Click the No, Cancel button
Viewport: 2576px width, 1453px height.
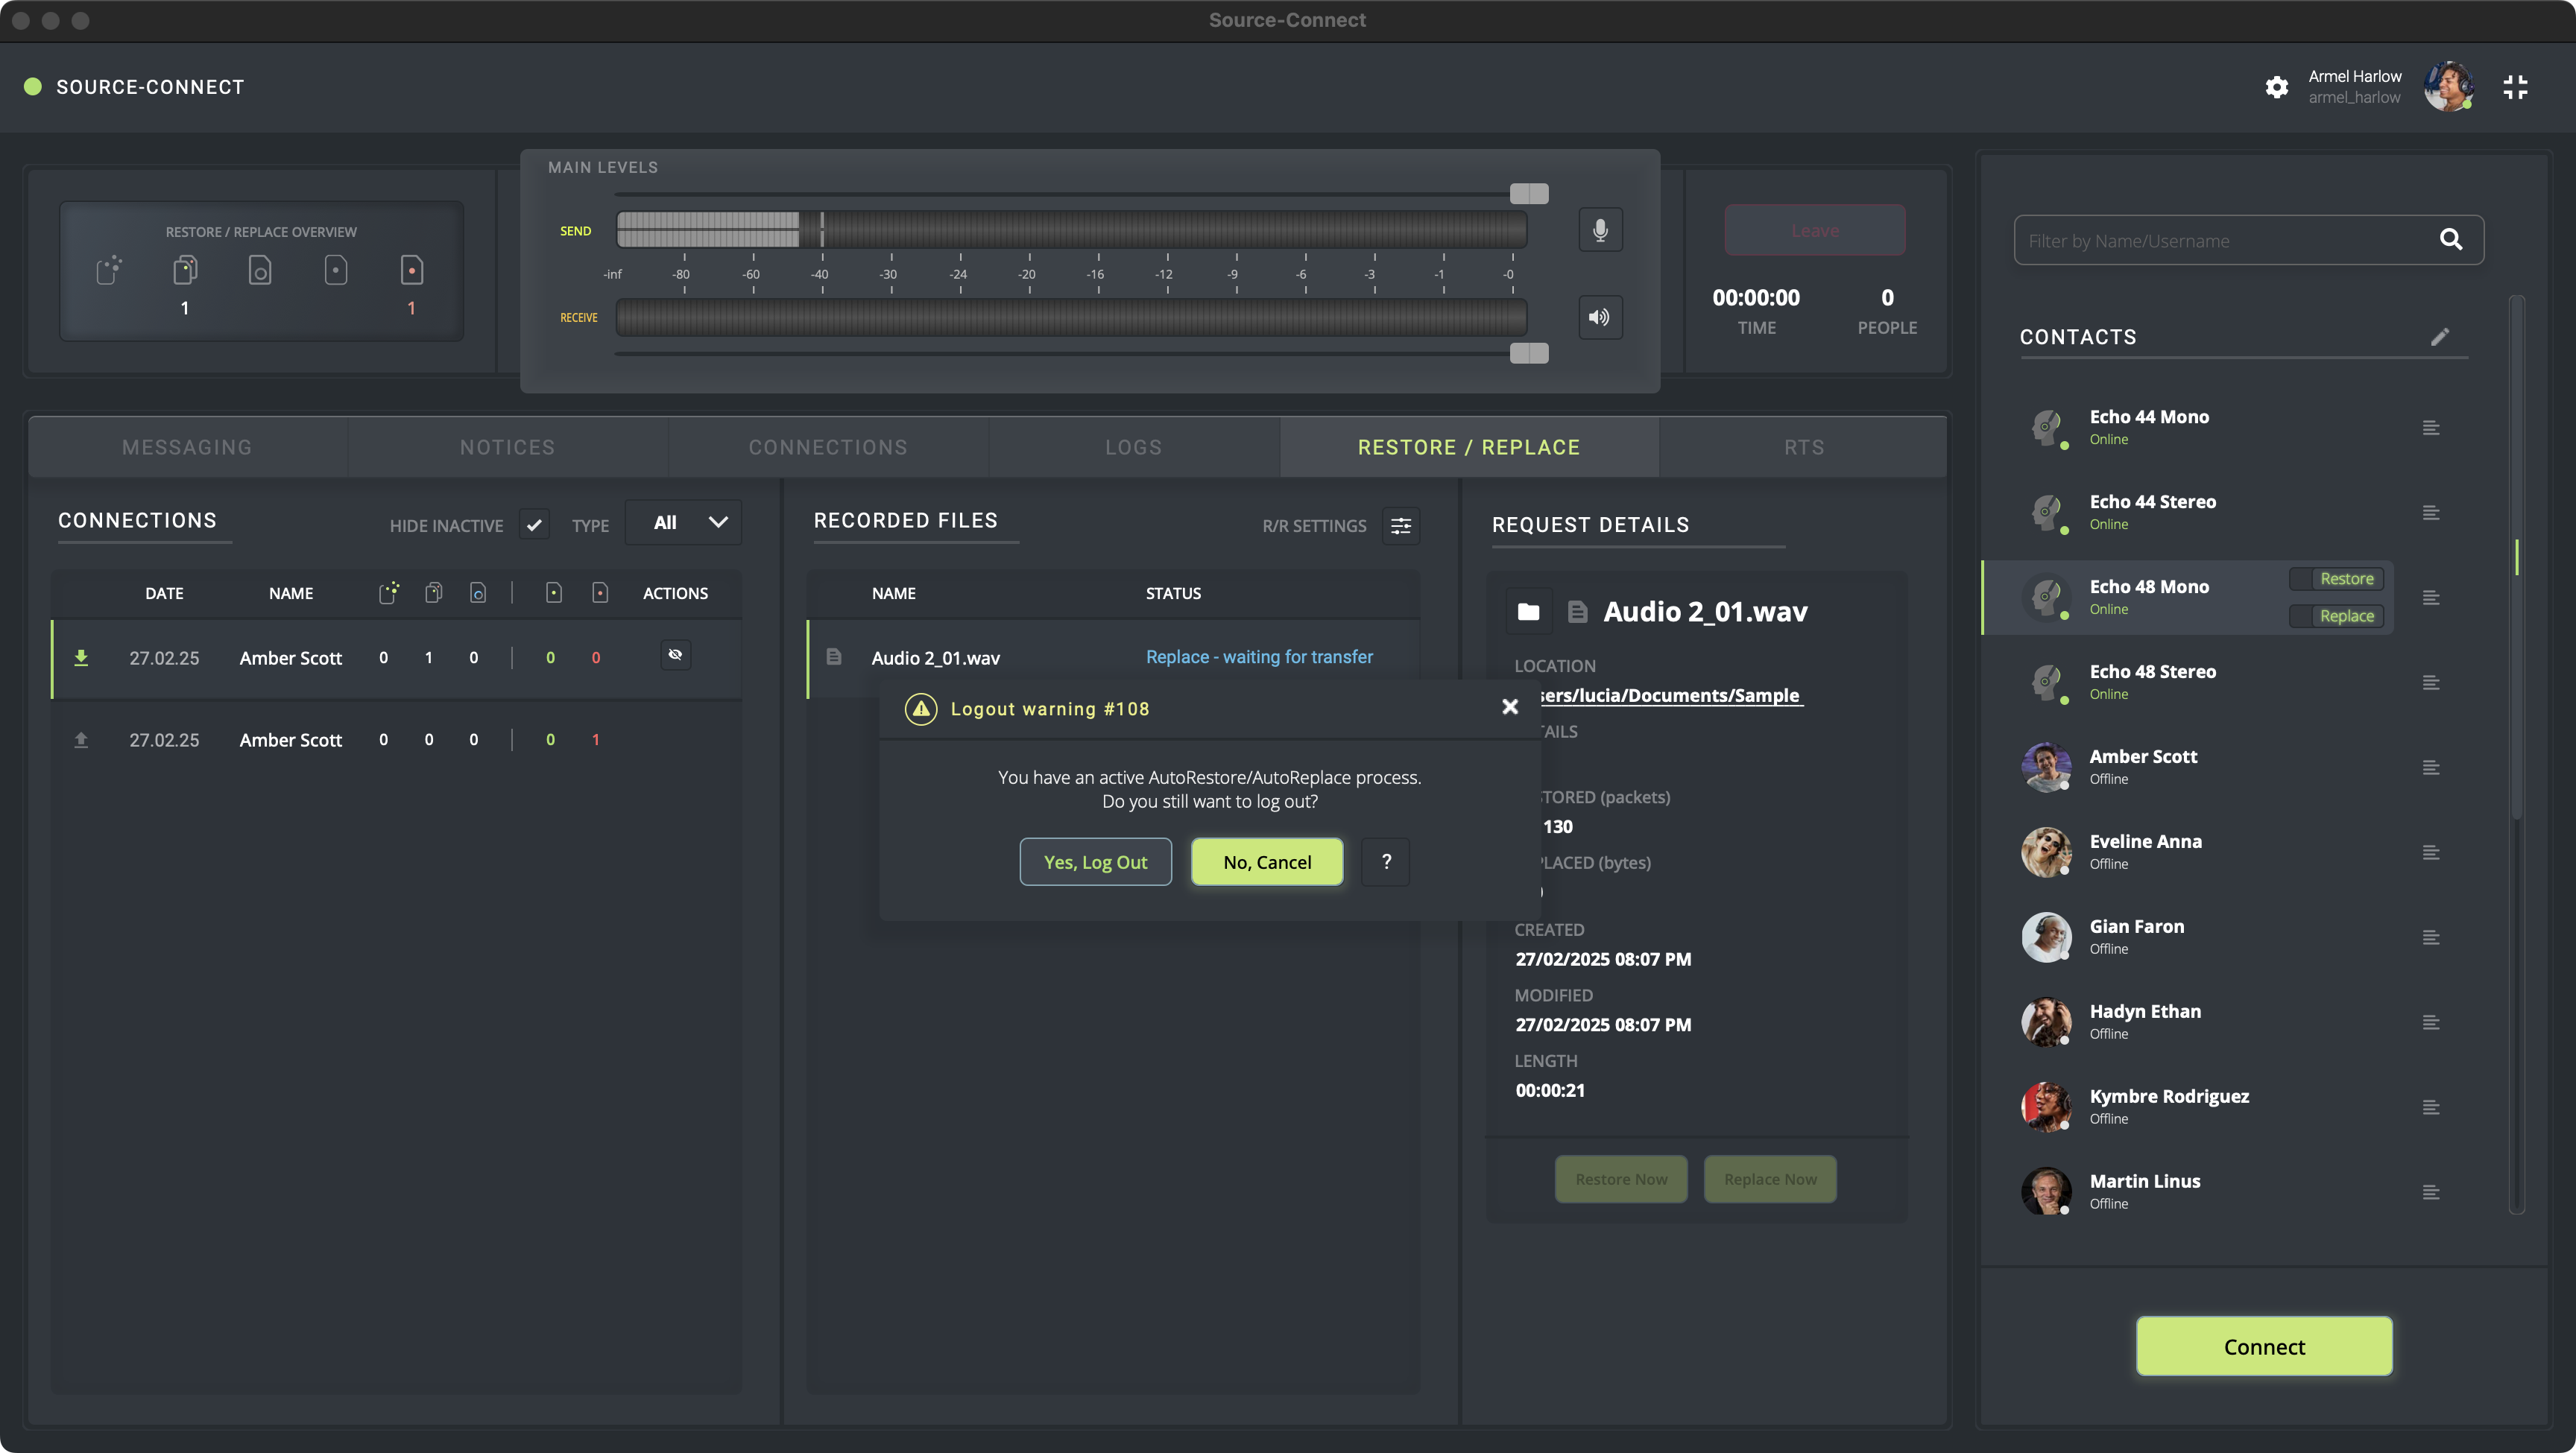(1267, 862)
